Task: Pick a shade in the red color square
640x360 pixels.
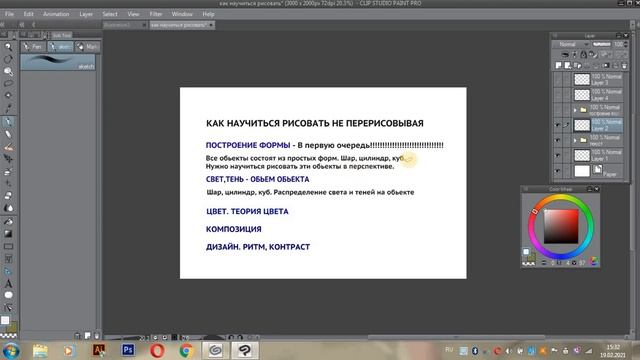Action: pos(561,227)
